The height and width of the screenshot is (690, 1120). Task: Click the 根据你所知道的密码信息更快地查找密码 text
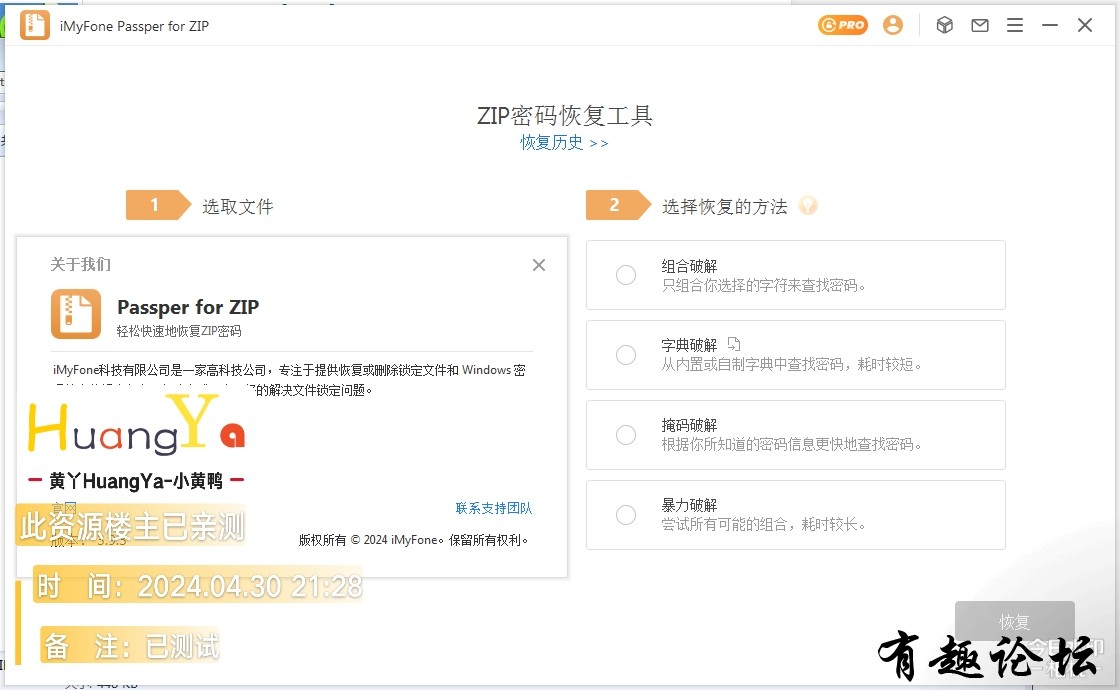[791, 444]
